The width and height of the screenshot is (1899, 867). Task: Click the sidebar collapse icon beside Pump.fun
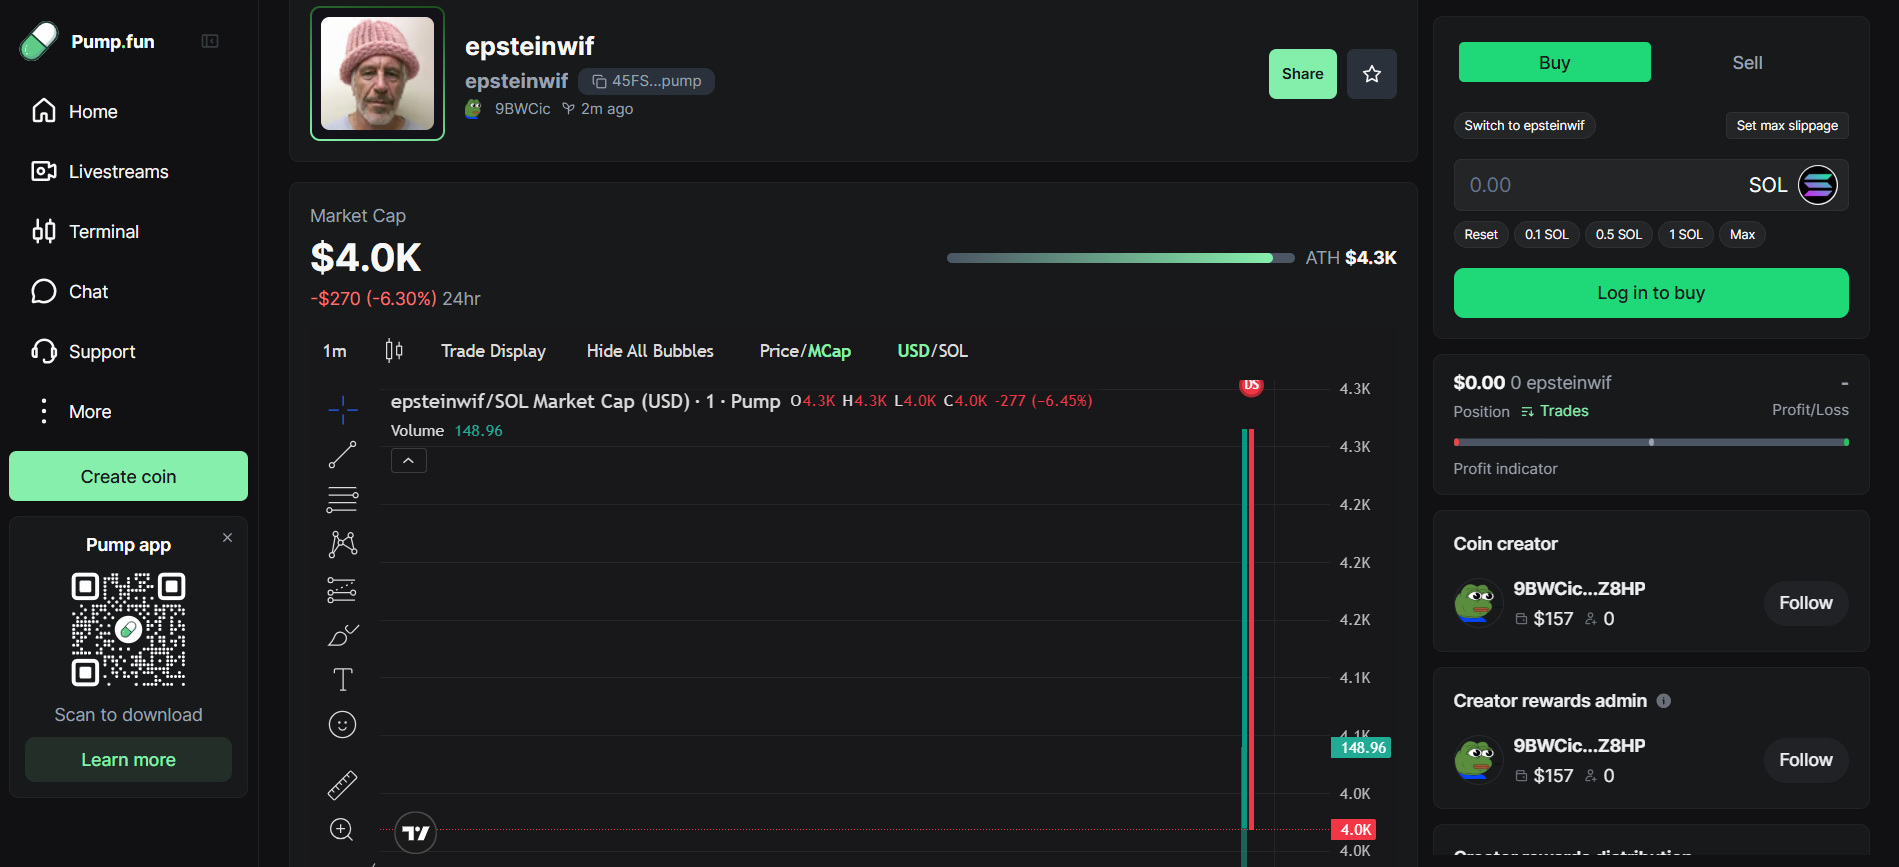pyautogui.click(x=210, y=41)
